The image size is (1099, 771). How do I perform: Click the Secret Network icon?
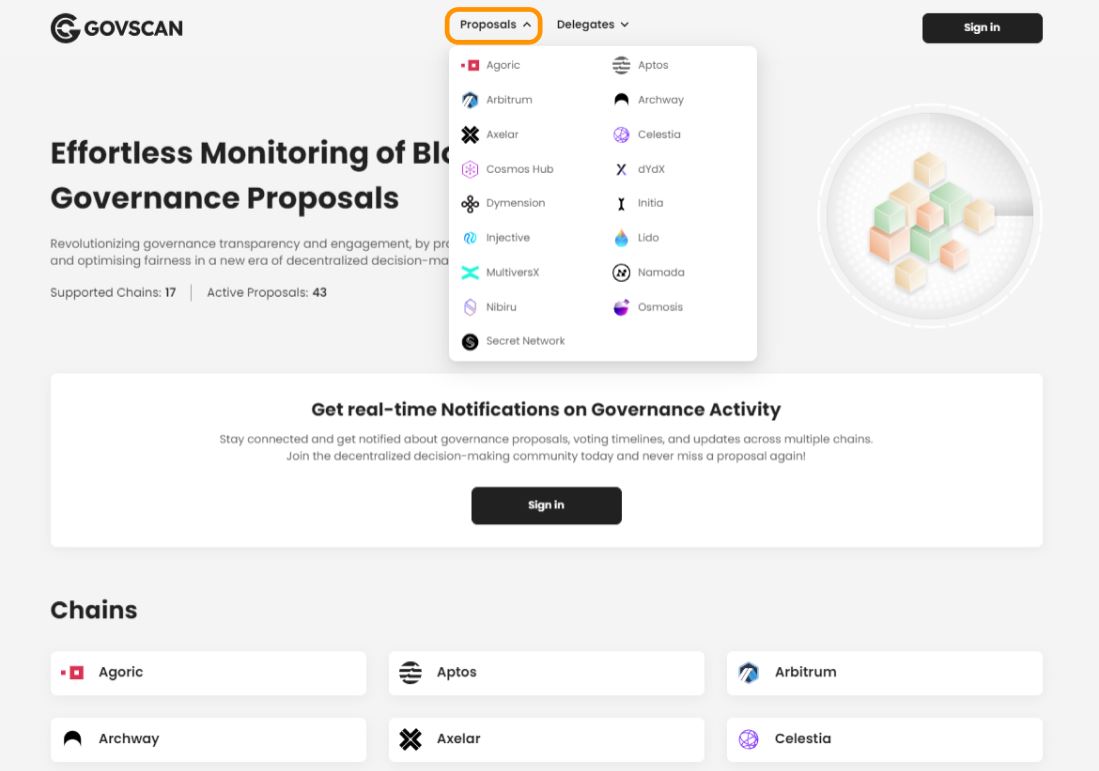[x=470, y=342]
